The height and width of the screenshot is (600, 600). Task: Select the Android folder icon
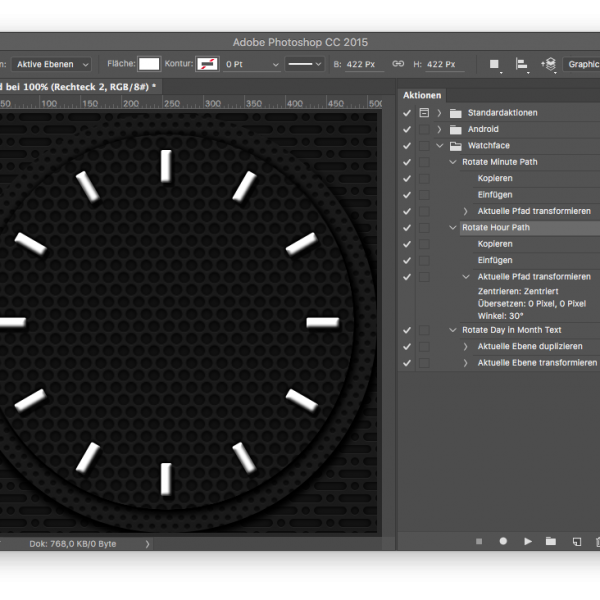455,129
